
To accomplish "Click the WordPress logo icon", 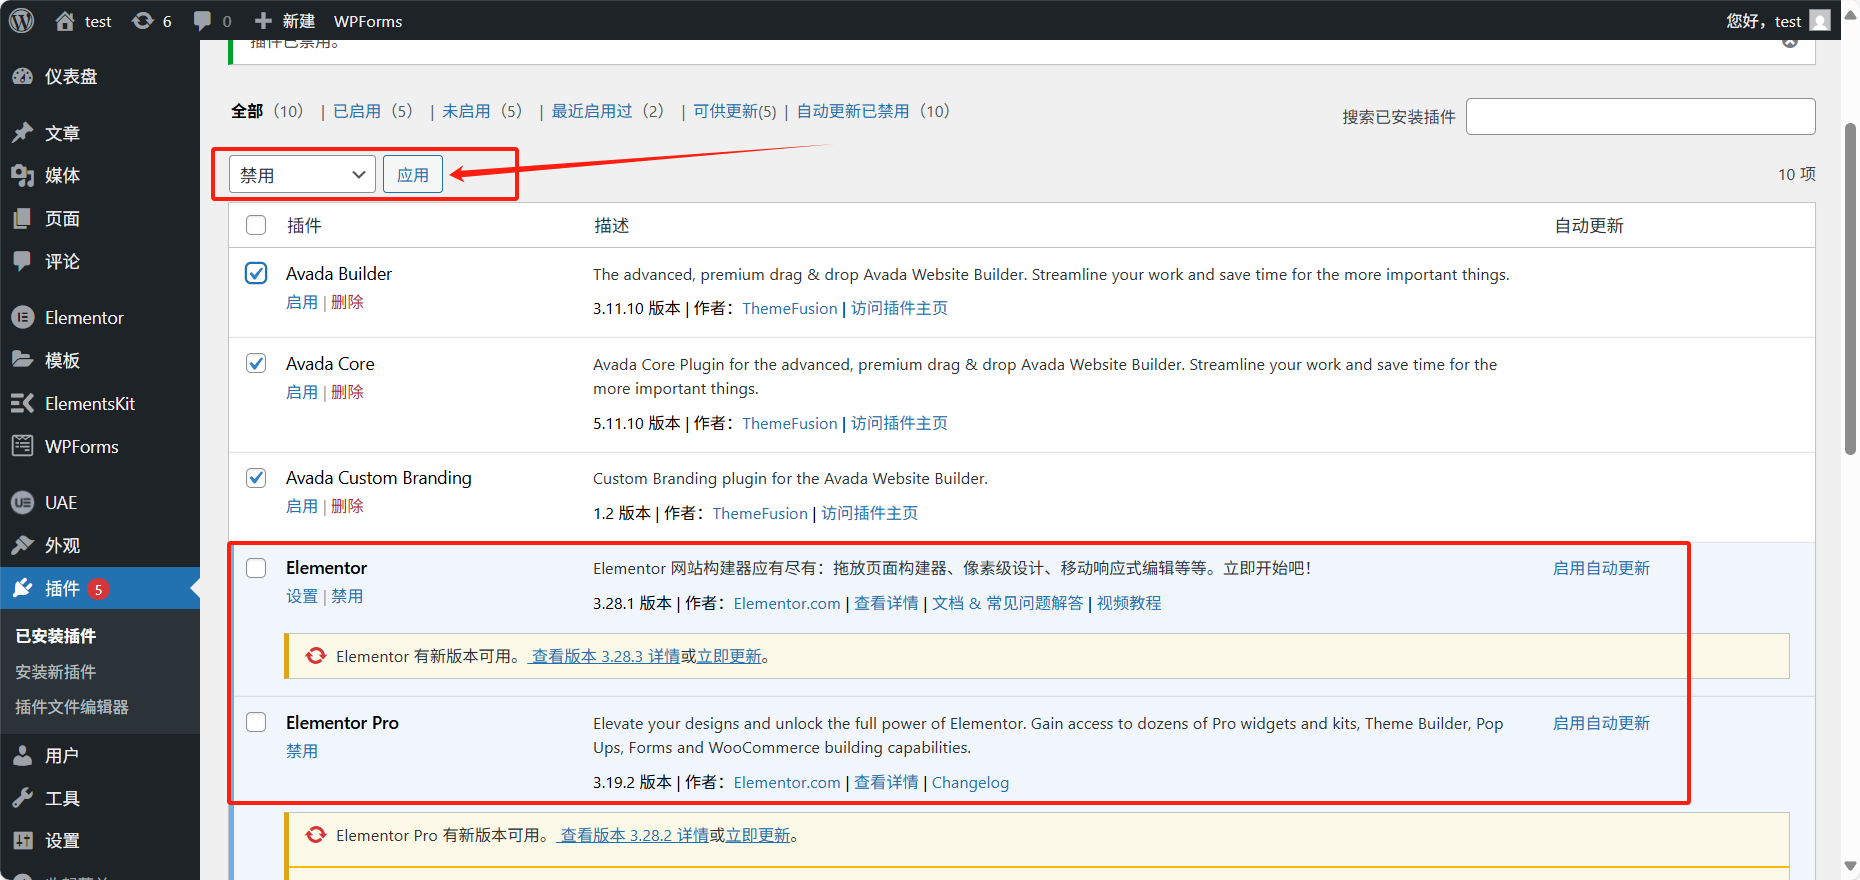I will (21, 20).
